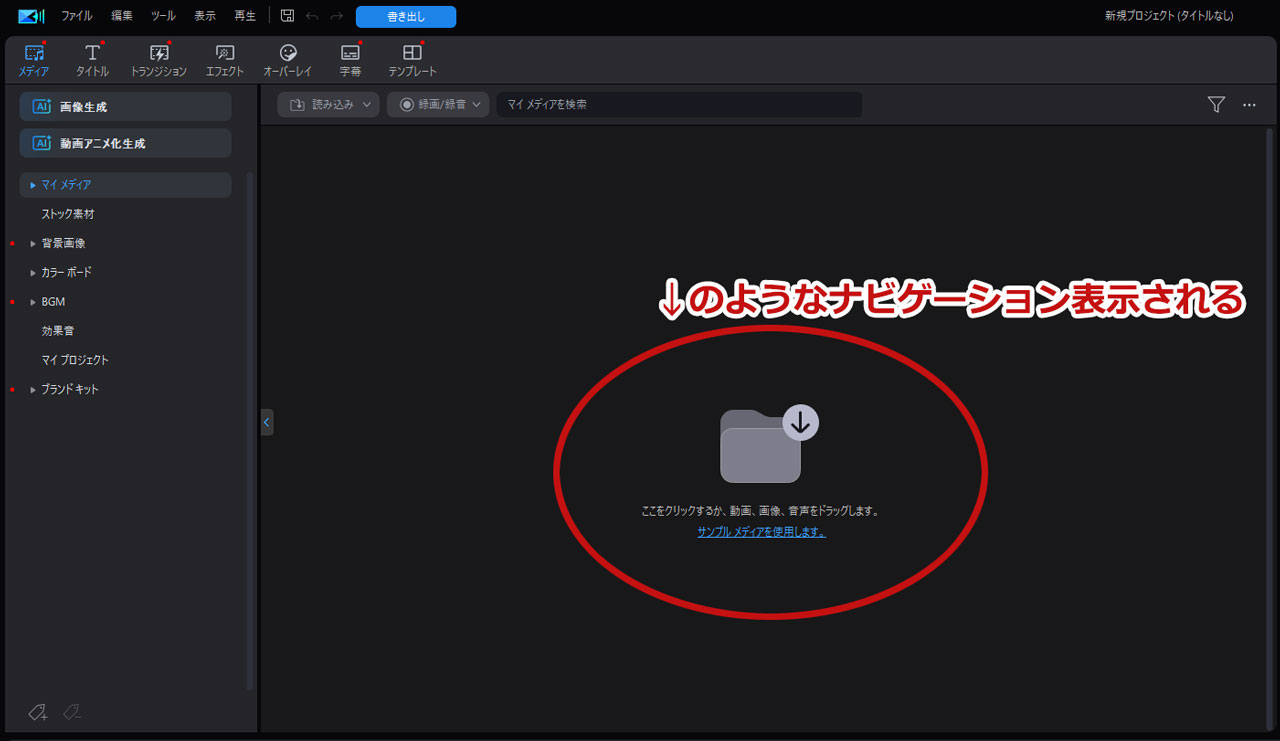Select the トランジション (Transitions) icon
The height and width of the screenshot is (741, 1280).
158,58
